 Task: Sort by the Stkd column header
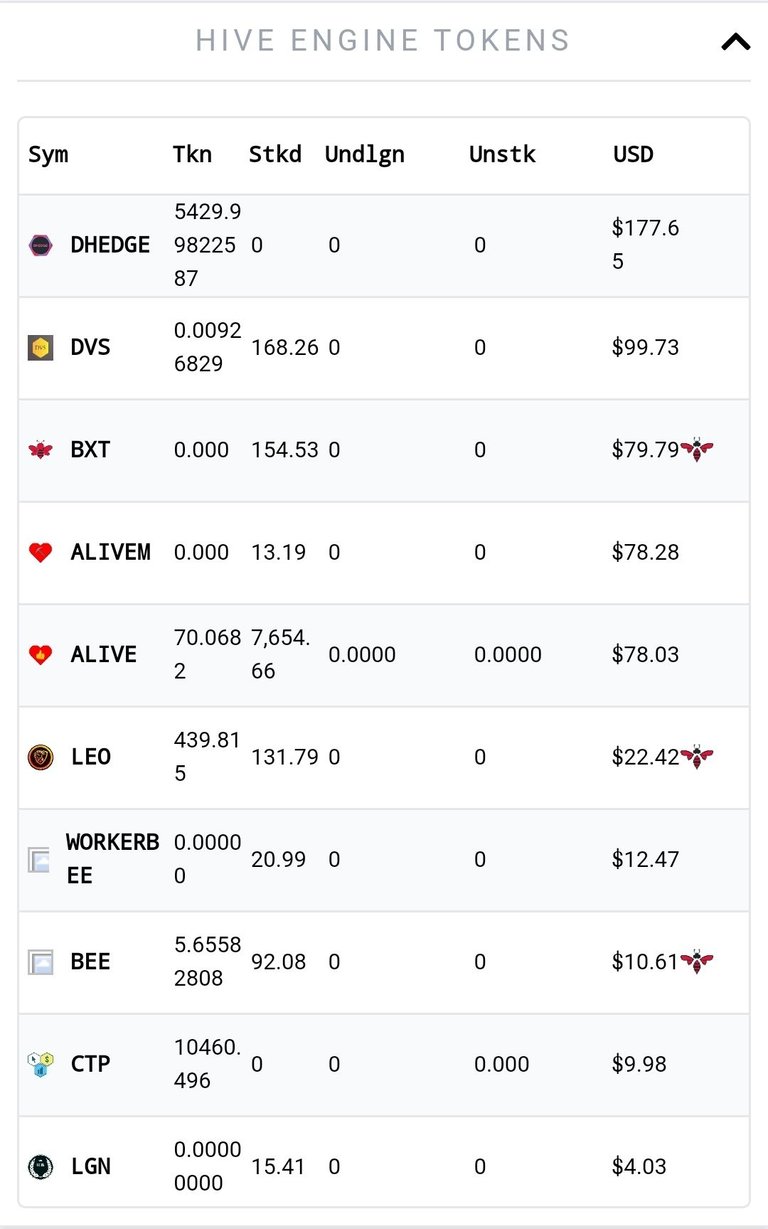[275, 154]
